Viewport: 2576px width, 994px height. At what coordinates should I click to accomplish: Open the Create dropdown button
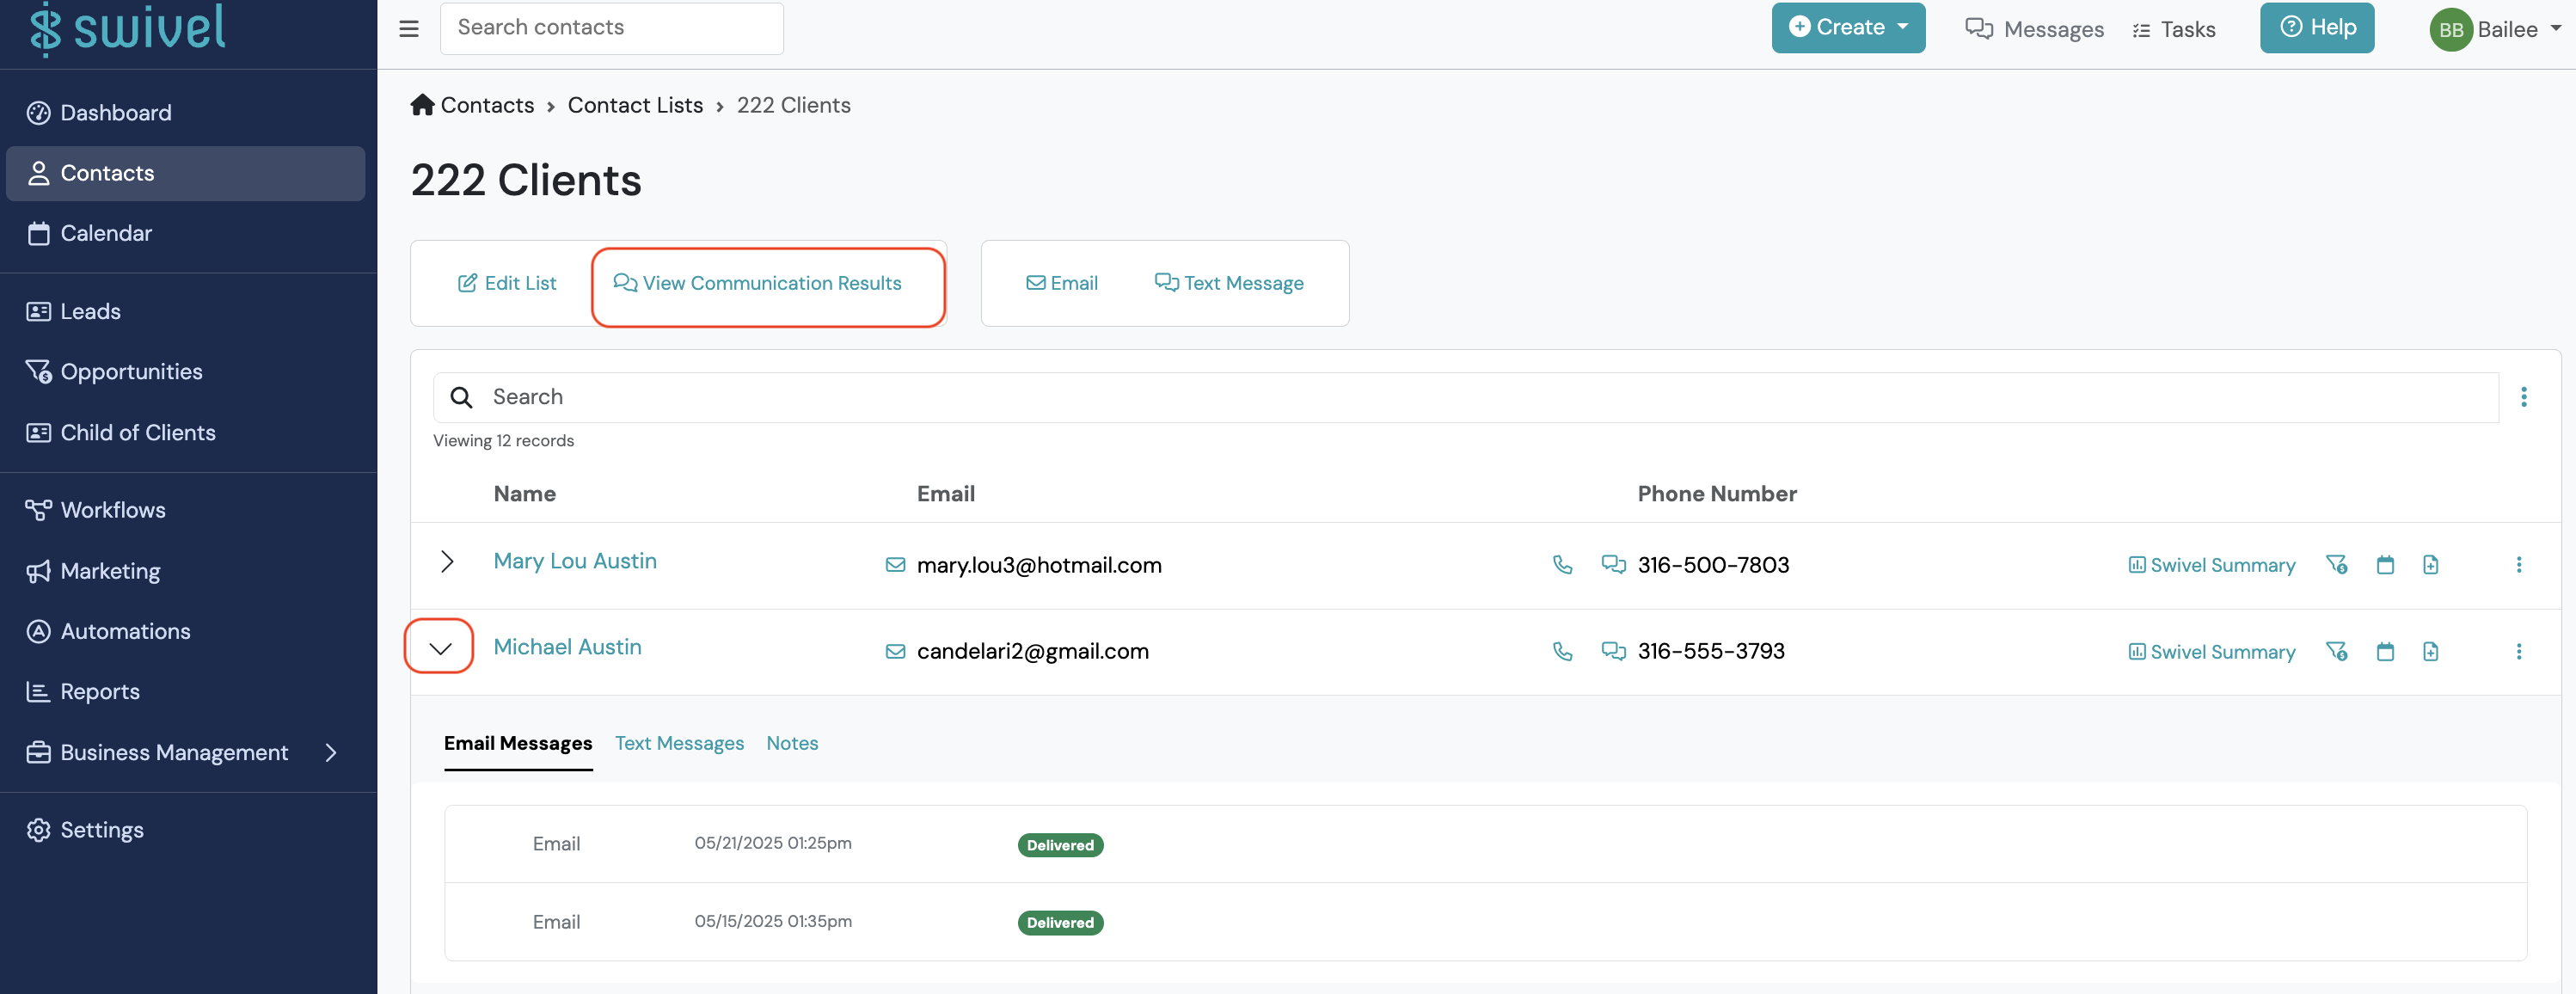(1848, 28)
